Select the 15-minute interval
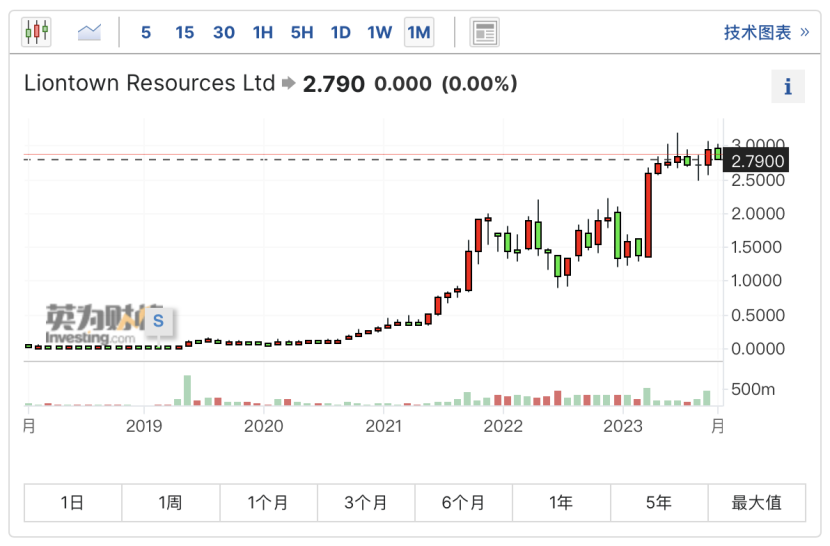This screenshot has width=830, height=546. click(x=184, y=32)
